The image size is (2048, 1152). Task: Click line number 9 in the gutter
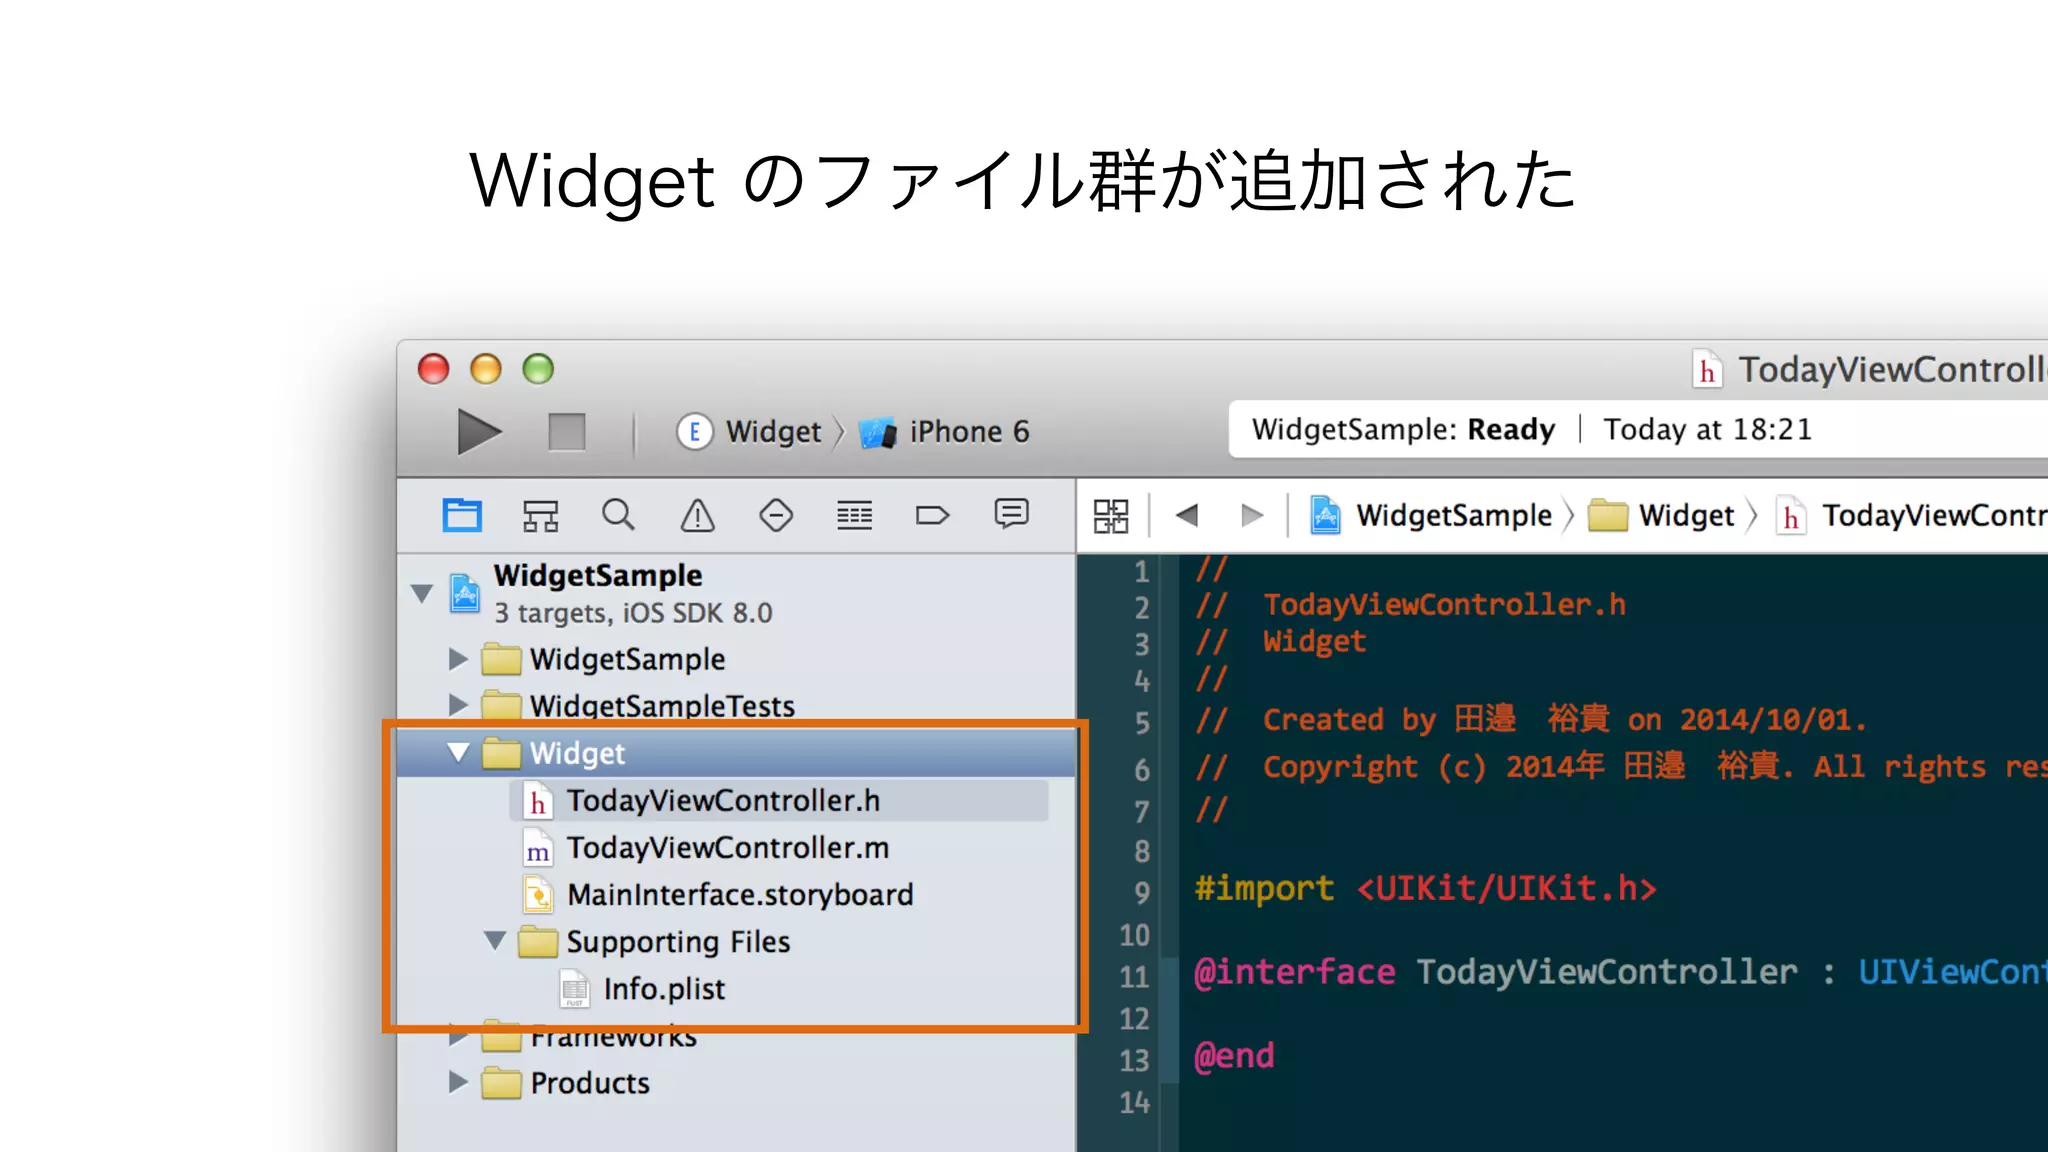pos(1141,892)
